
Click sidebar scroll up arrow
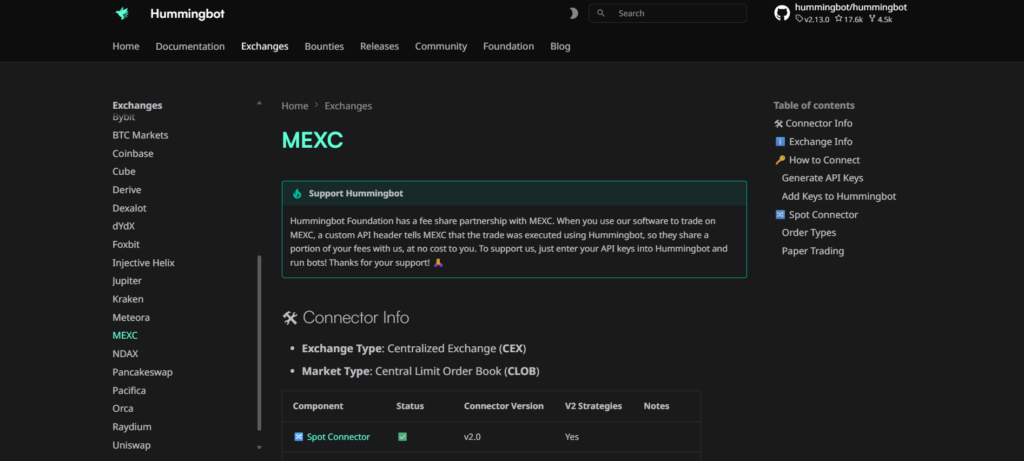[x=259, y=103]
